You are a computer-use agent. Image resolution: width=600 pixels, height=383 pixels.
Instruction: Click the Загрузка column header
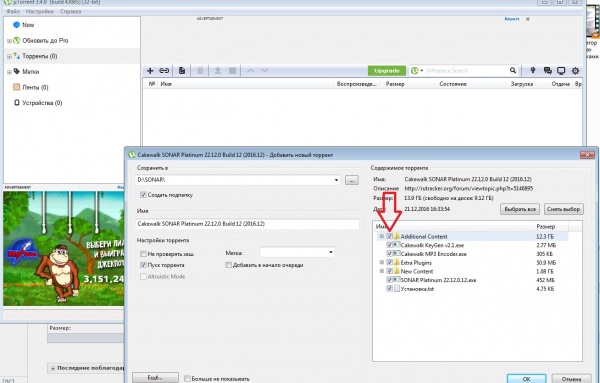[x=522, y=84]
